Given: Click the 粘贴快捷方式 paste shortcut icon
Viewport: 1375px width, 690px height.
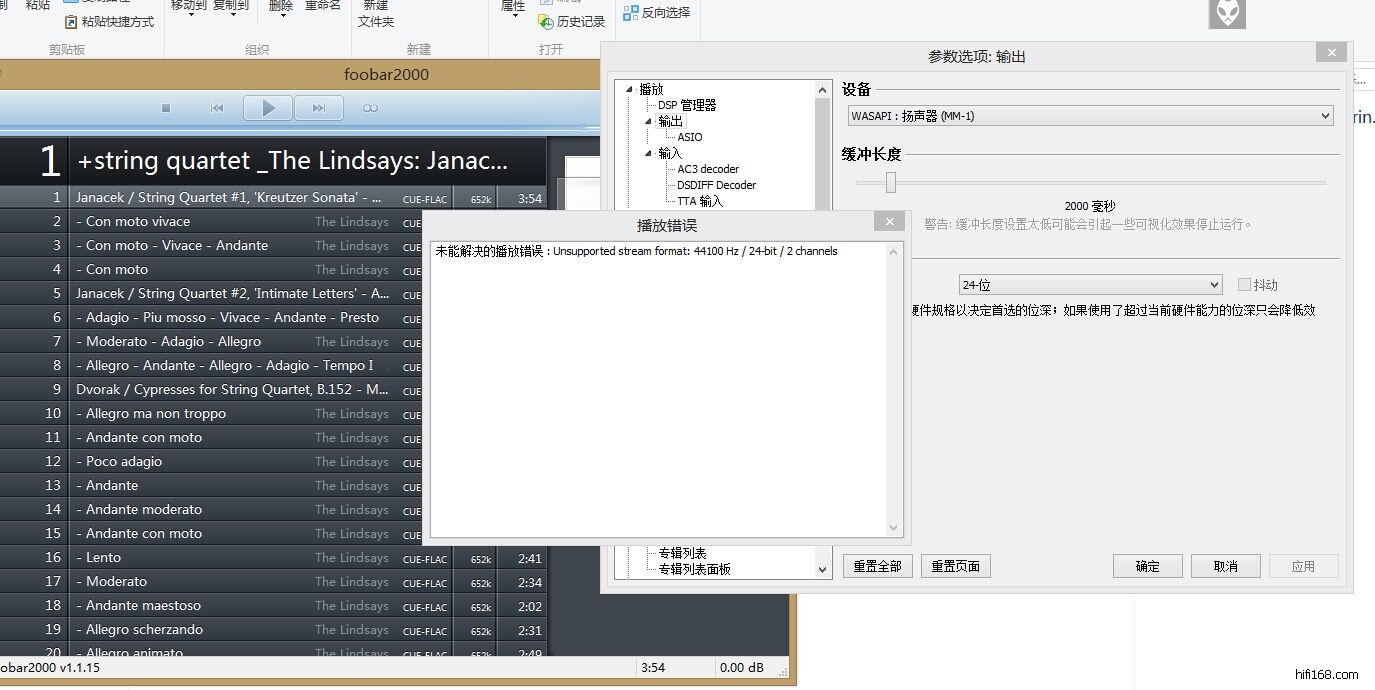Looking at the screenshot, I should [71, 22].
